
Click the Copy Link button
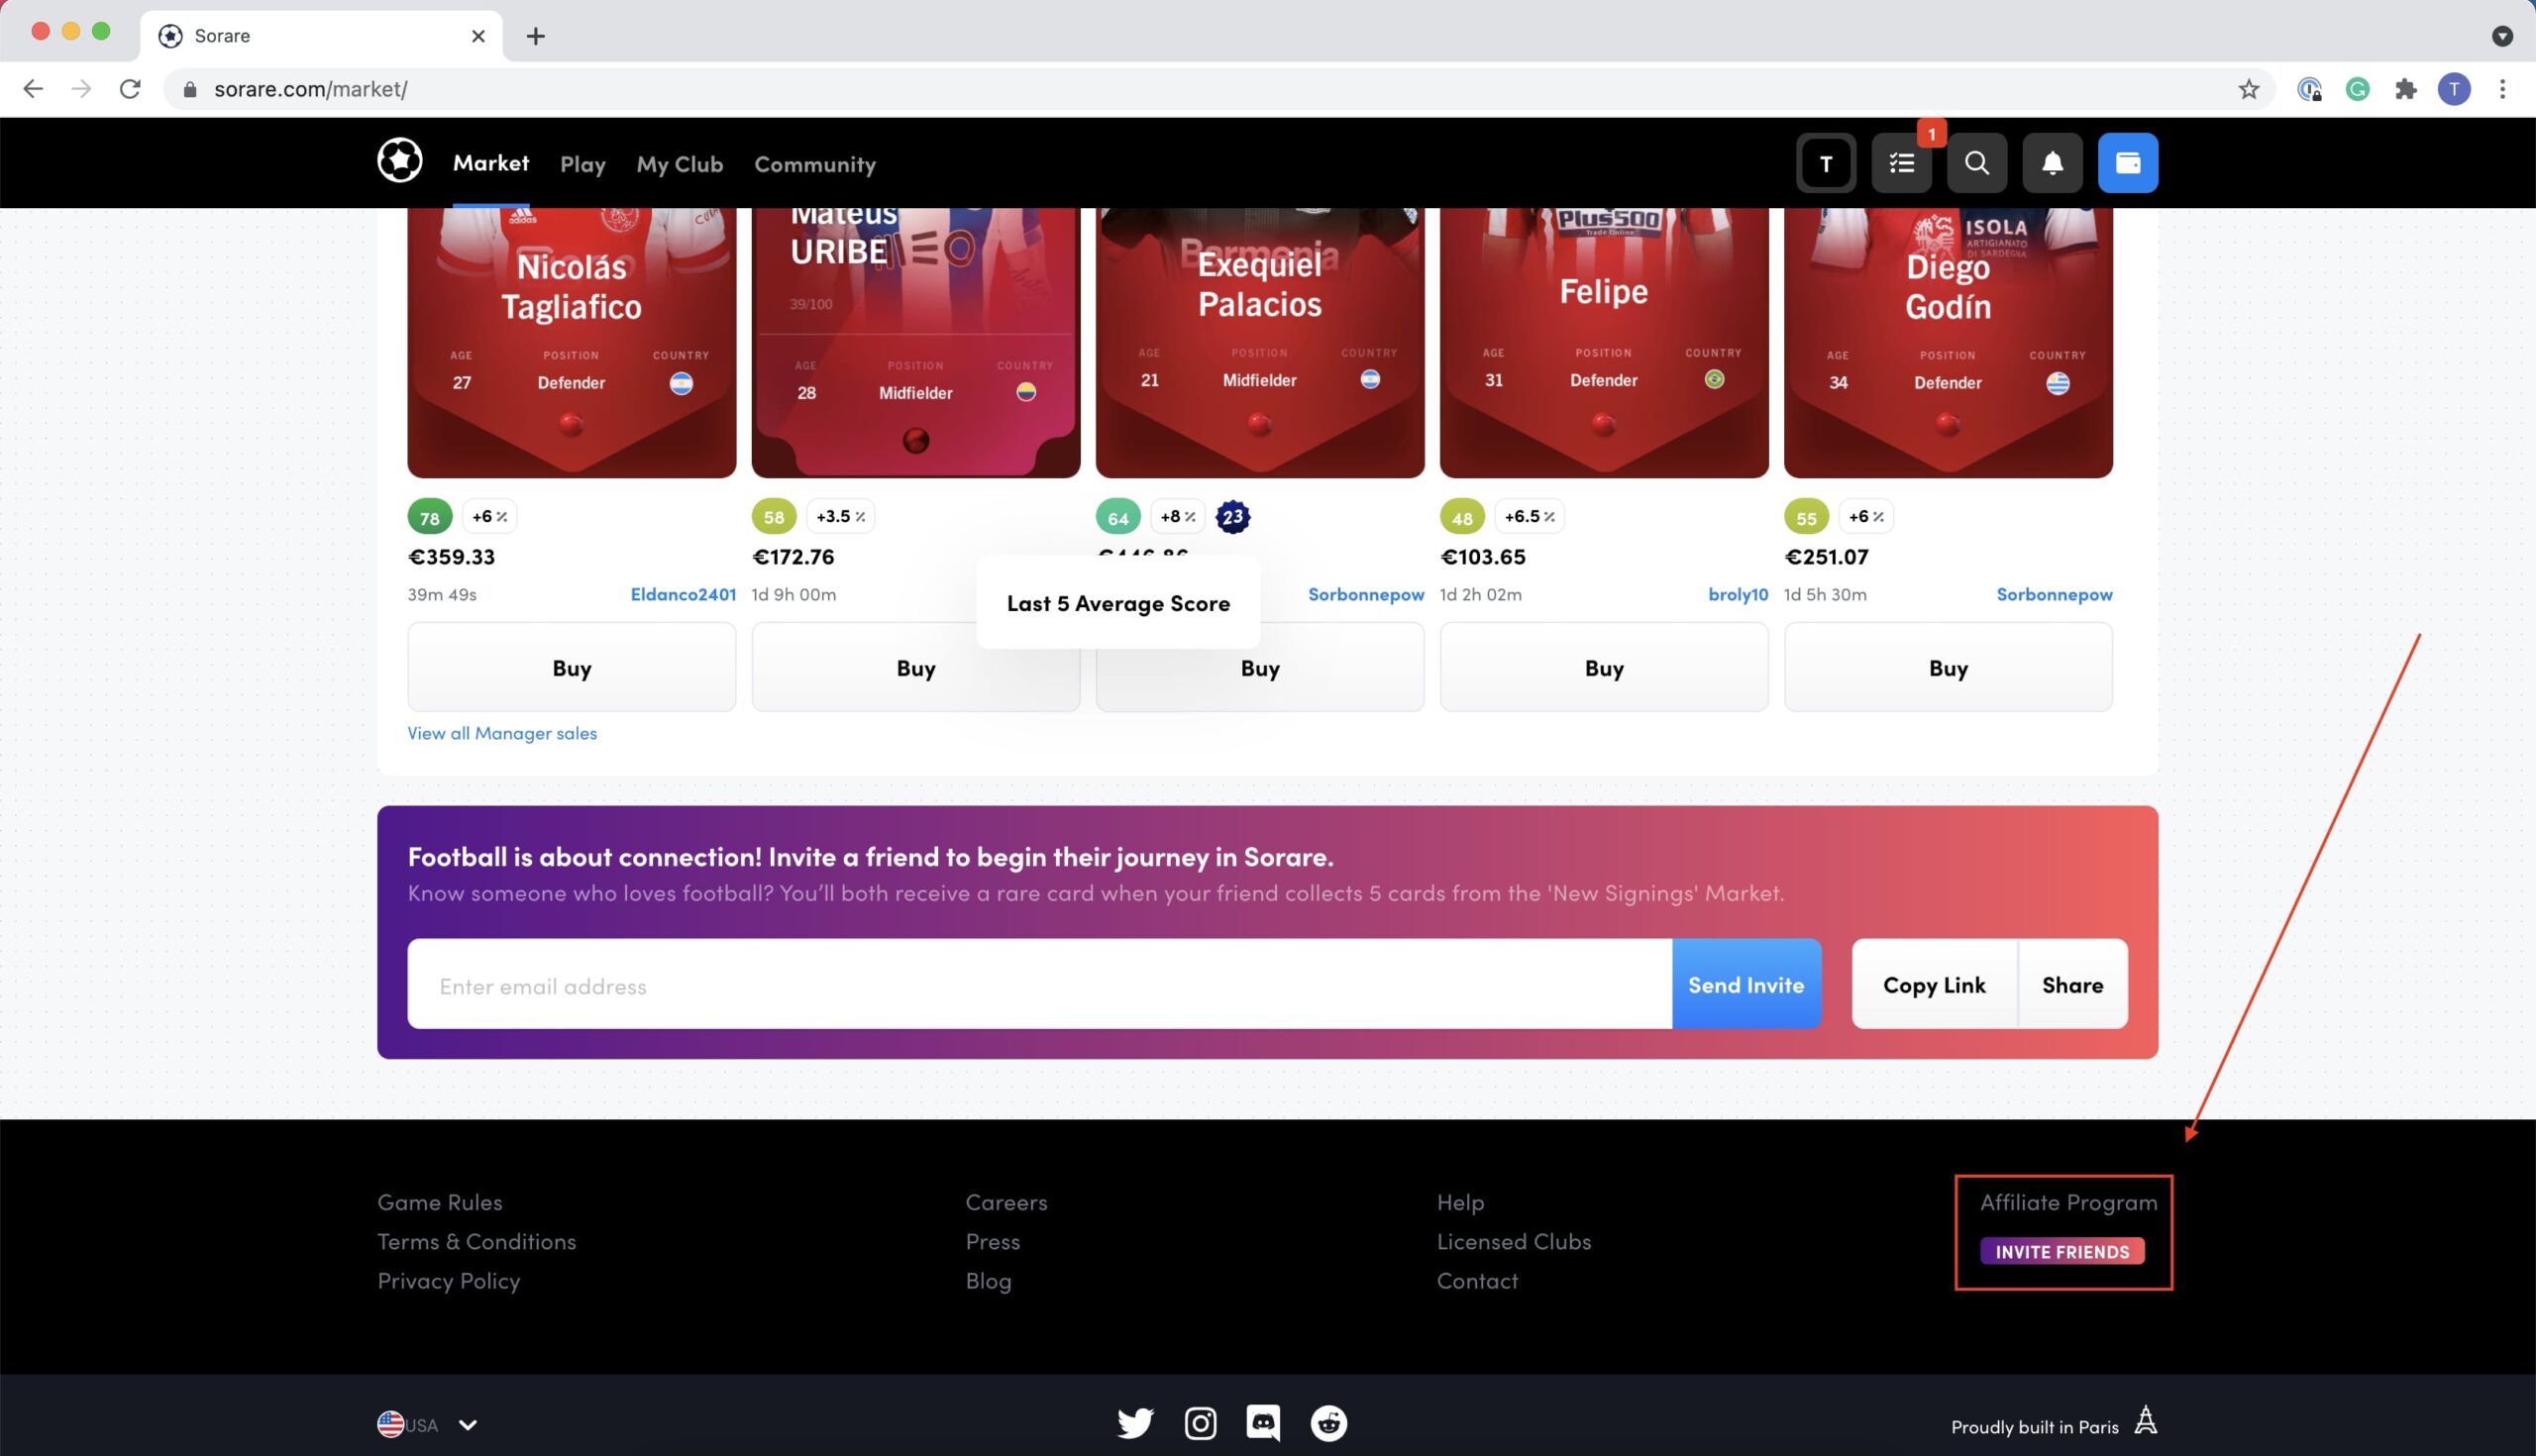click(x=1934, y=983)
